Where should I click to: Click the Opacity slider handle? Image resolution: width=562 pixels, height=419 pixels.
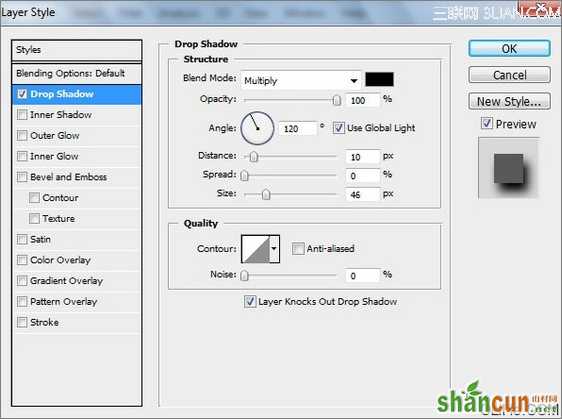click(x=336, y=100)
